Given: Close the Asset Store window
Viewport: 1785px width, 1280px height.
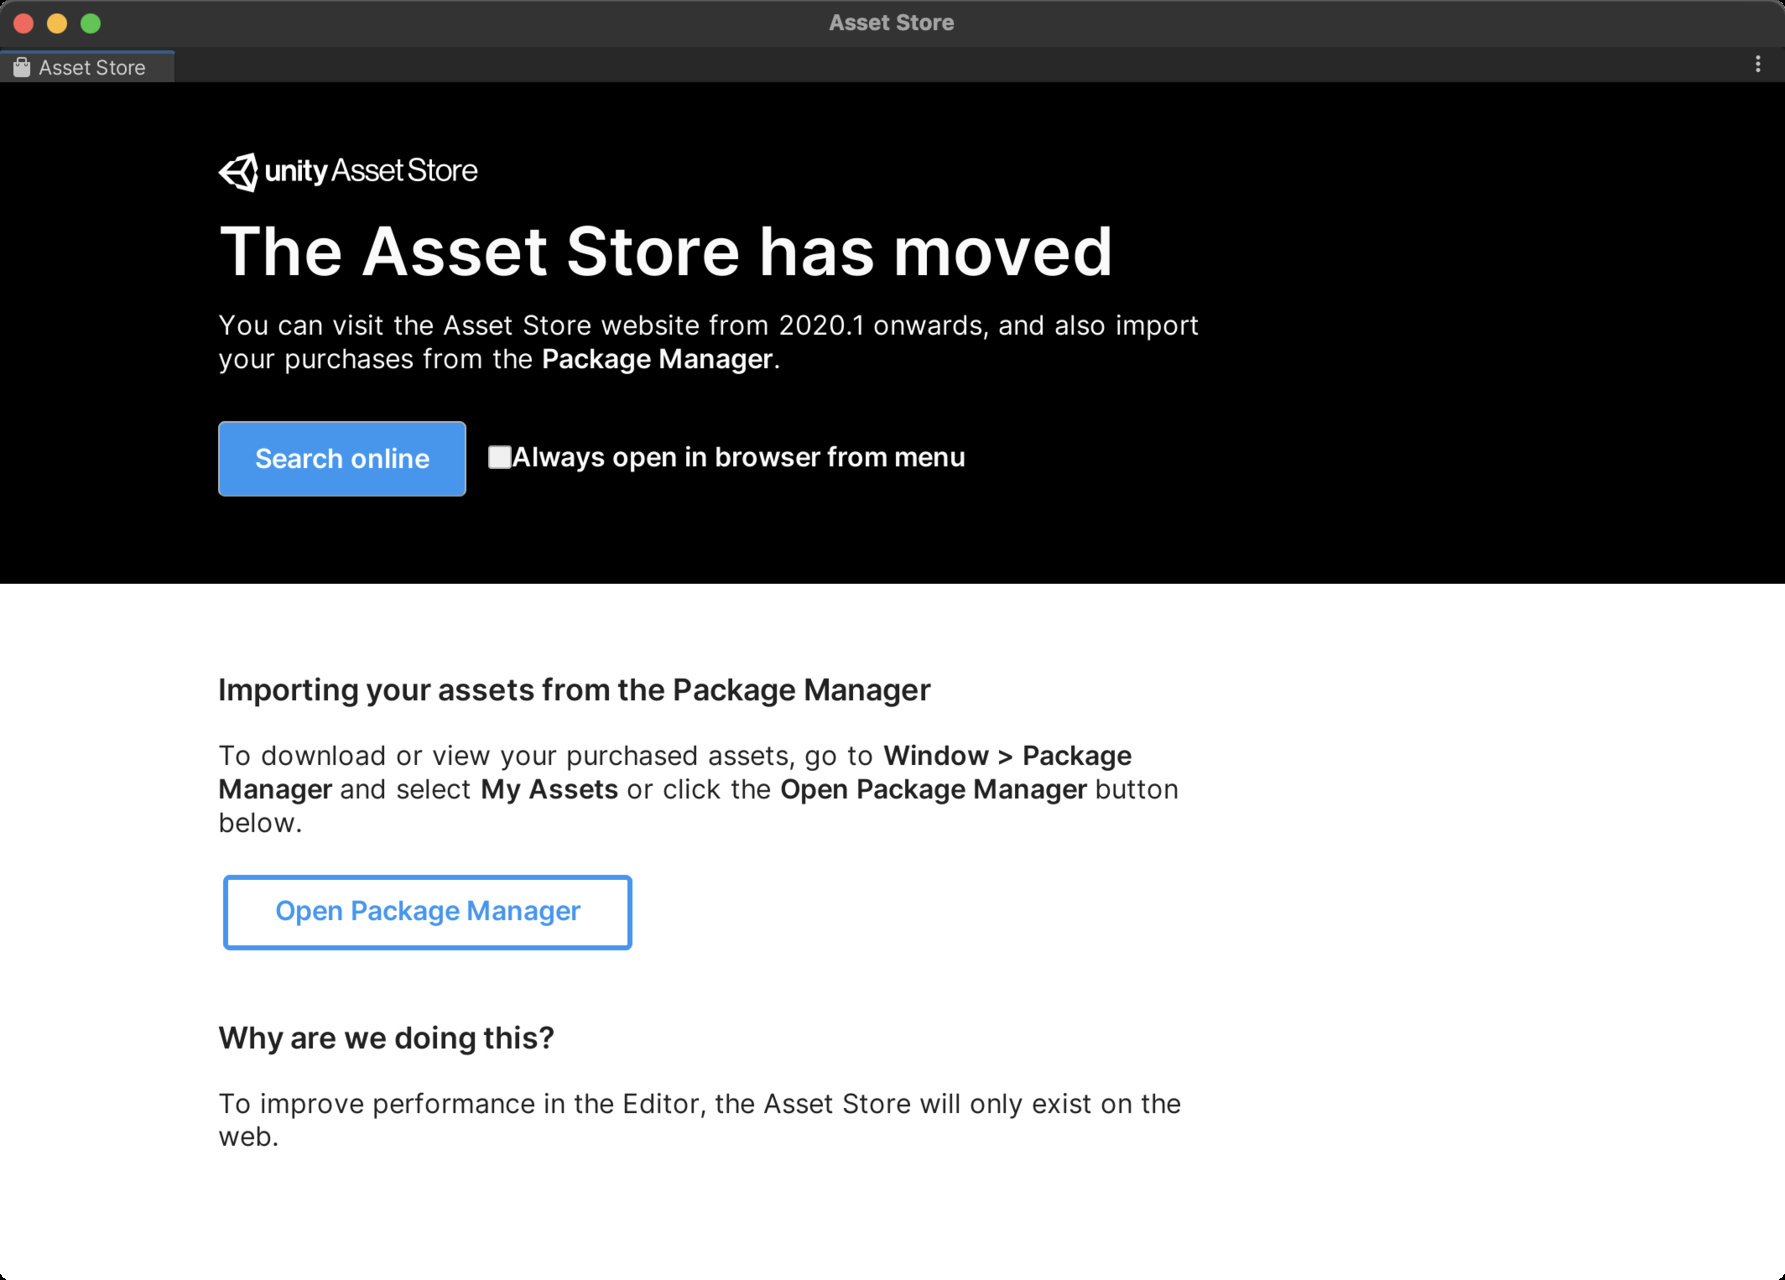Looking at the screenshot, I should (24, 23).
